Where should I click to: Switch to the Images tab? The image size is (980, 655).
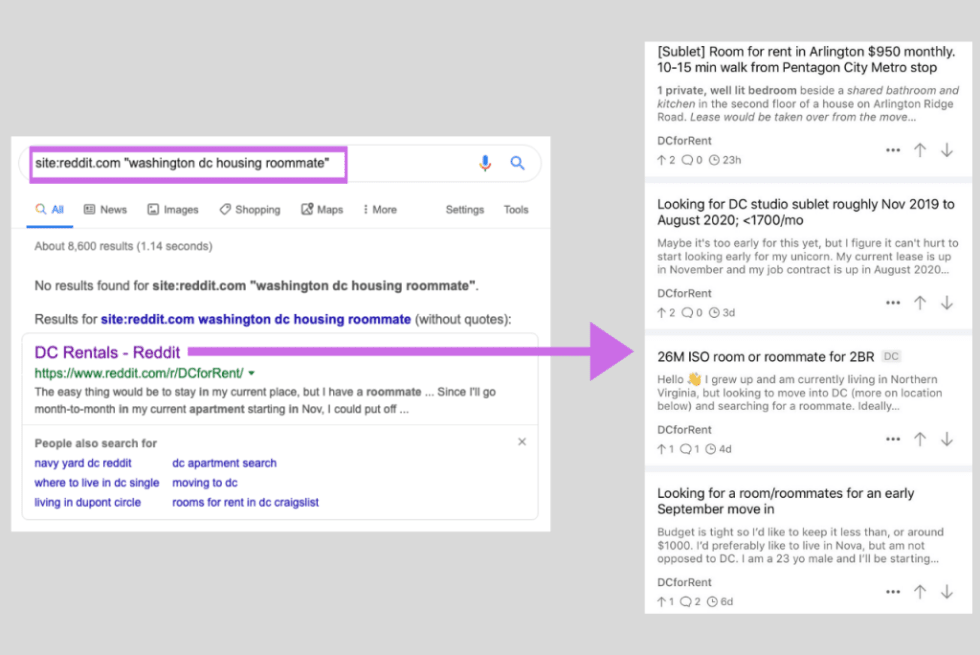[x=172, y=210]
